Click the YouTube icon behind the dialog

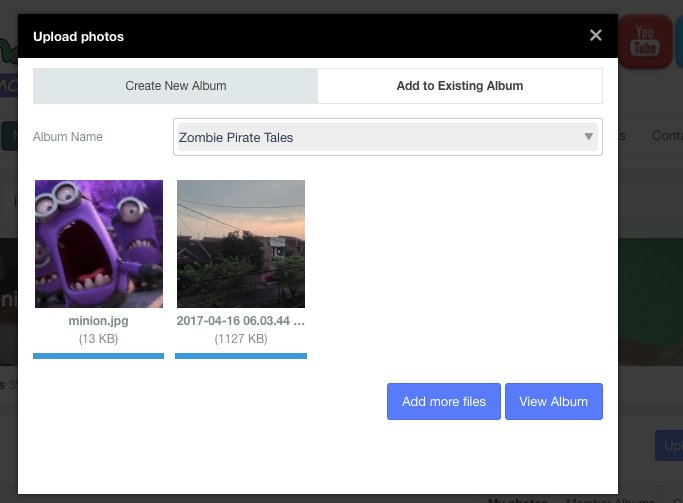(x=645, y=41)
